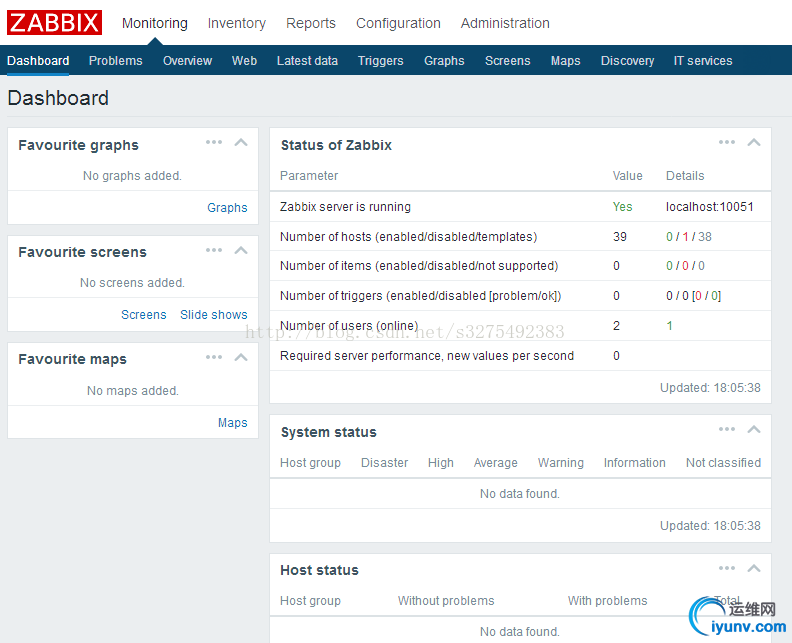792x643 pixels.
Task: Click the 'With problems' column header
Action: tap(607, 601)
